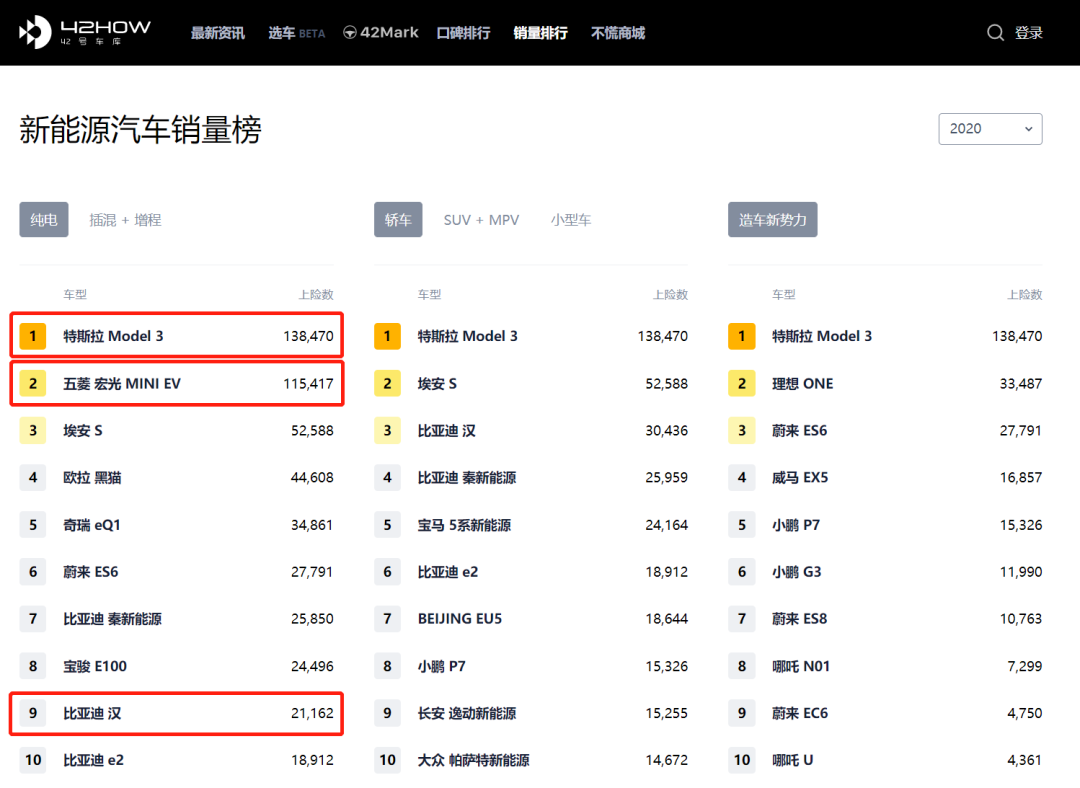
Task: Switch to the 插混 + 增程 tab
Action: click(125, 220)
